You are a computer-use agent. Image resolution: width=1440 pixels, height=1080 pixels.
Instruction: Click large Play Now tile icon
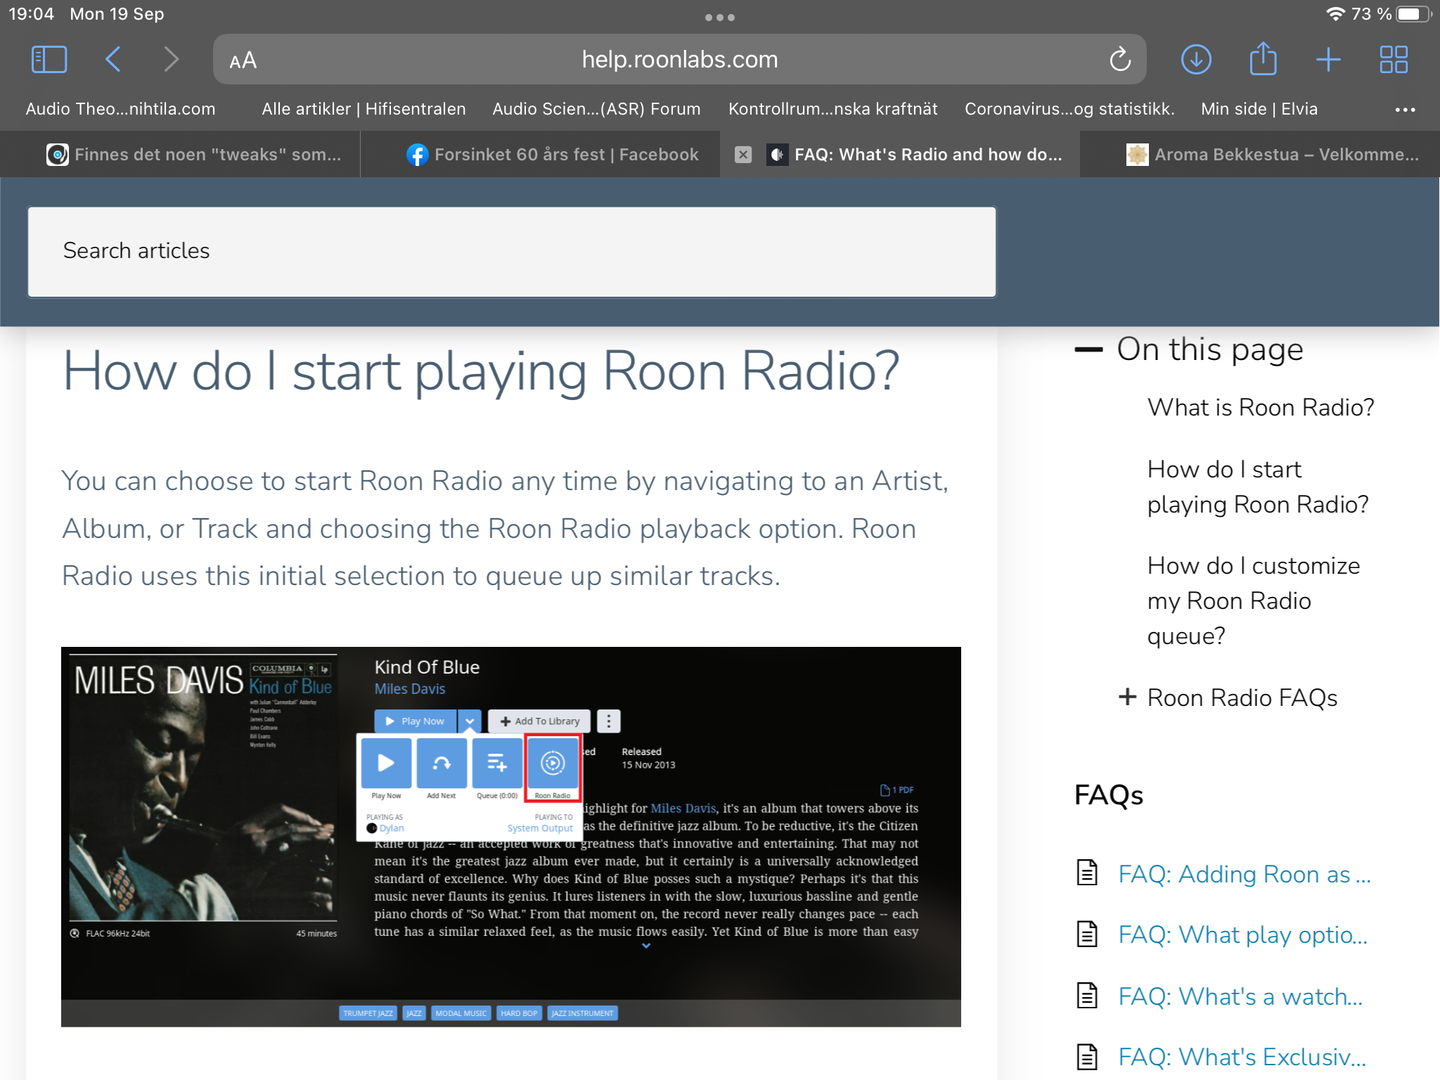coord(386,763)
